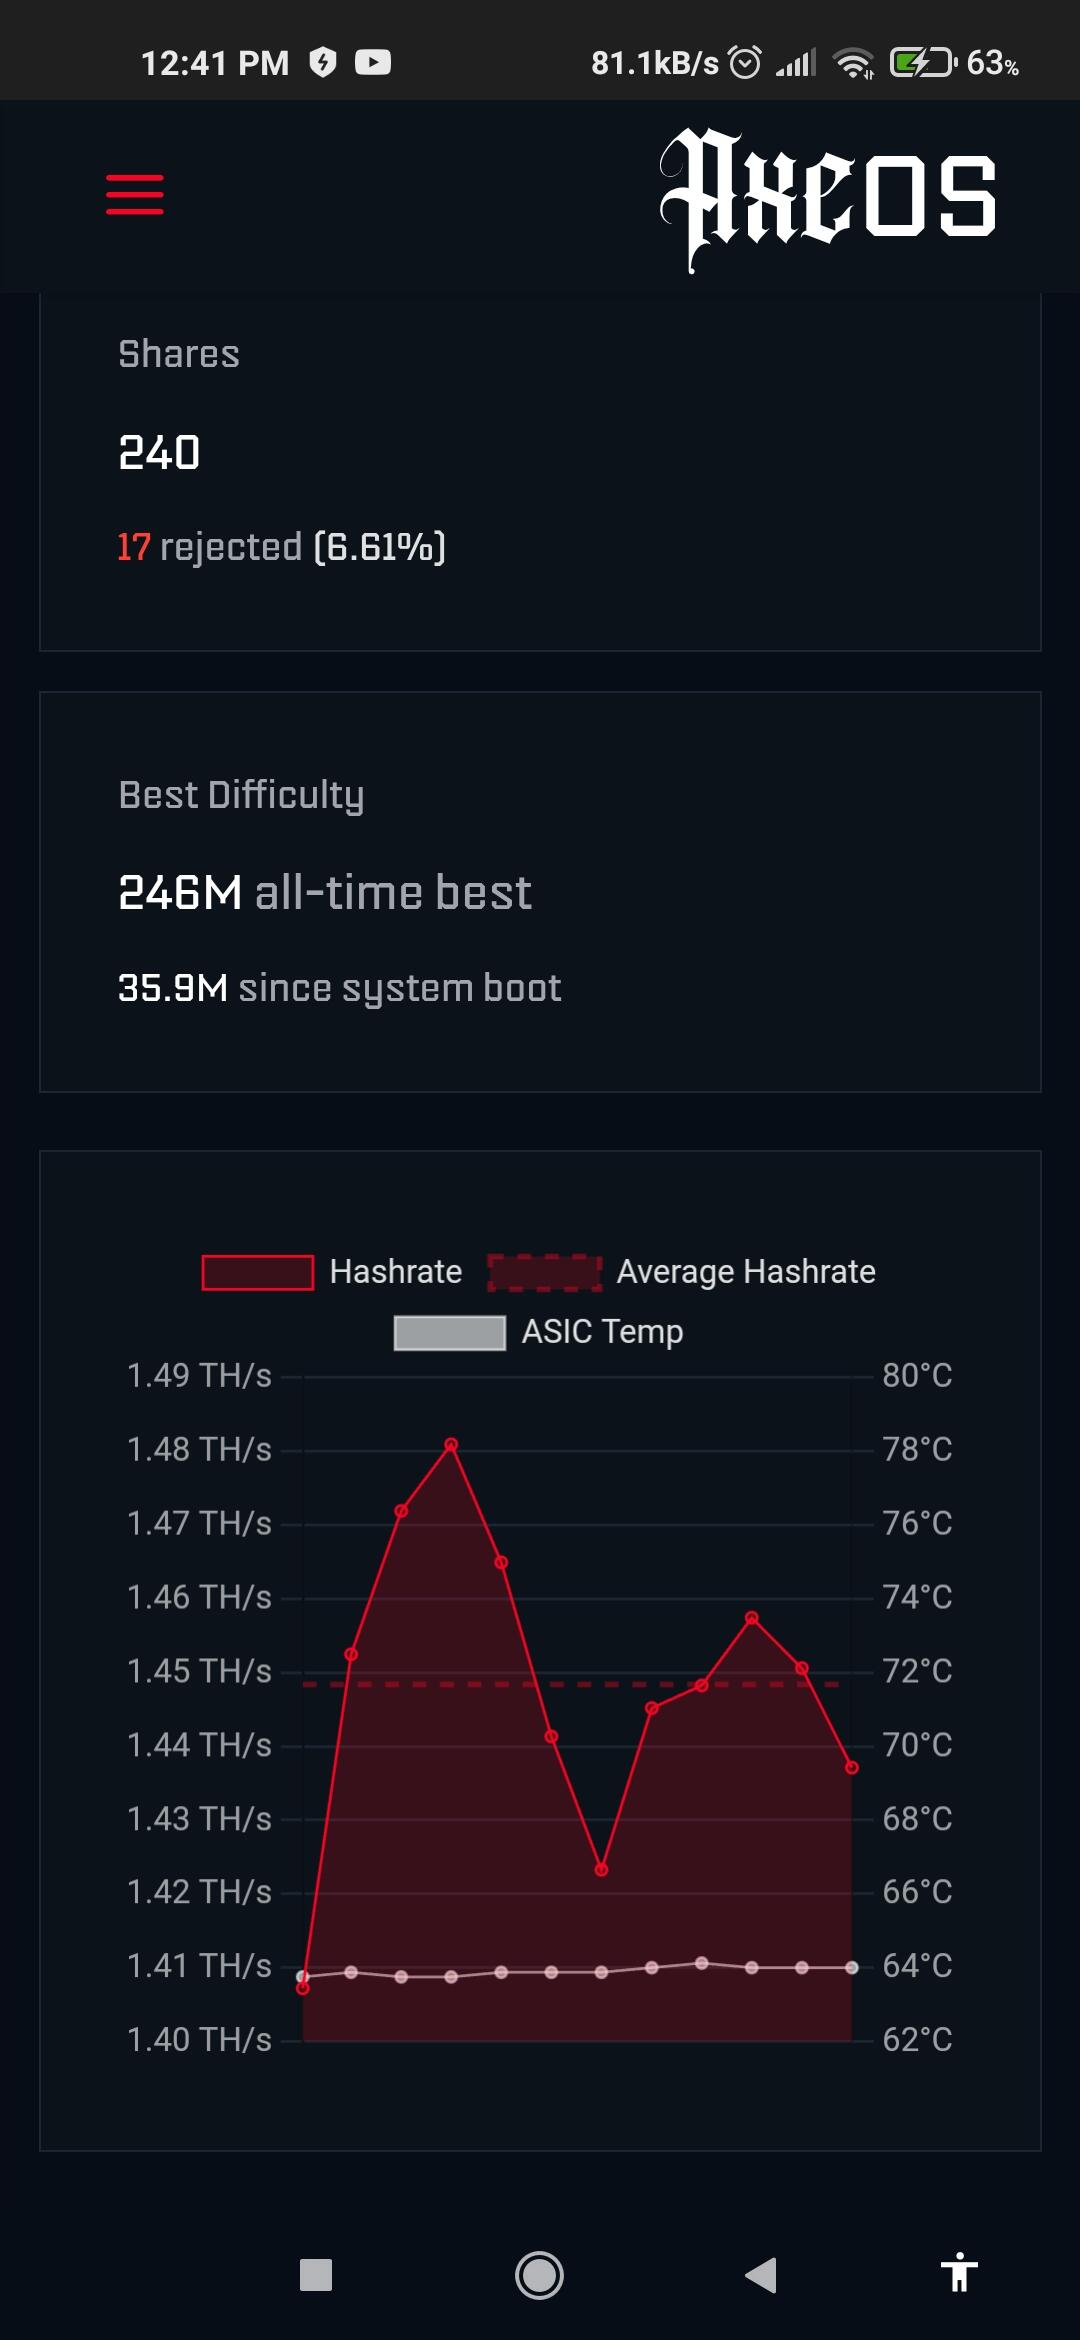Tap the Android back triangle button
The width and height of the screenshot is (1080, 2340).
[761, 2275]
